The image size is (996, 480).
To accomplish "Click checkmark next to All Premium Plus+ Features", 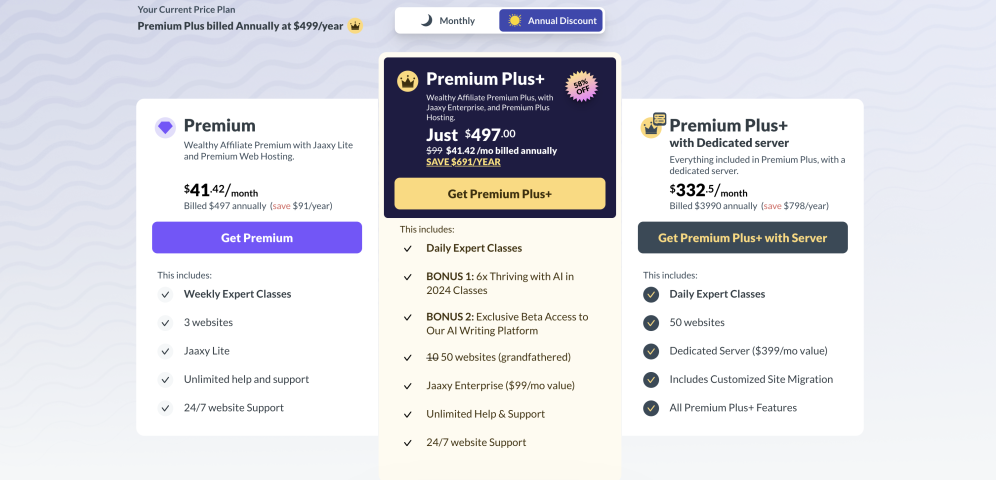I will pyautogui.click(x=651, y=408).
